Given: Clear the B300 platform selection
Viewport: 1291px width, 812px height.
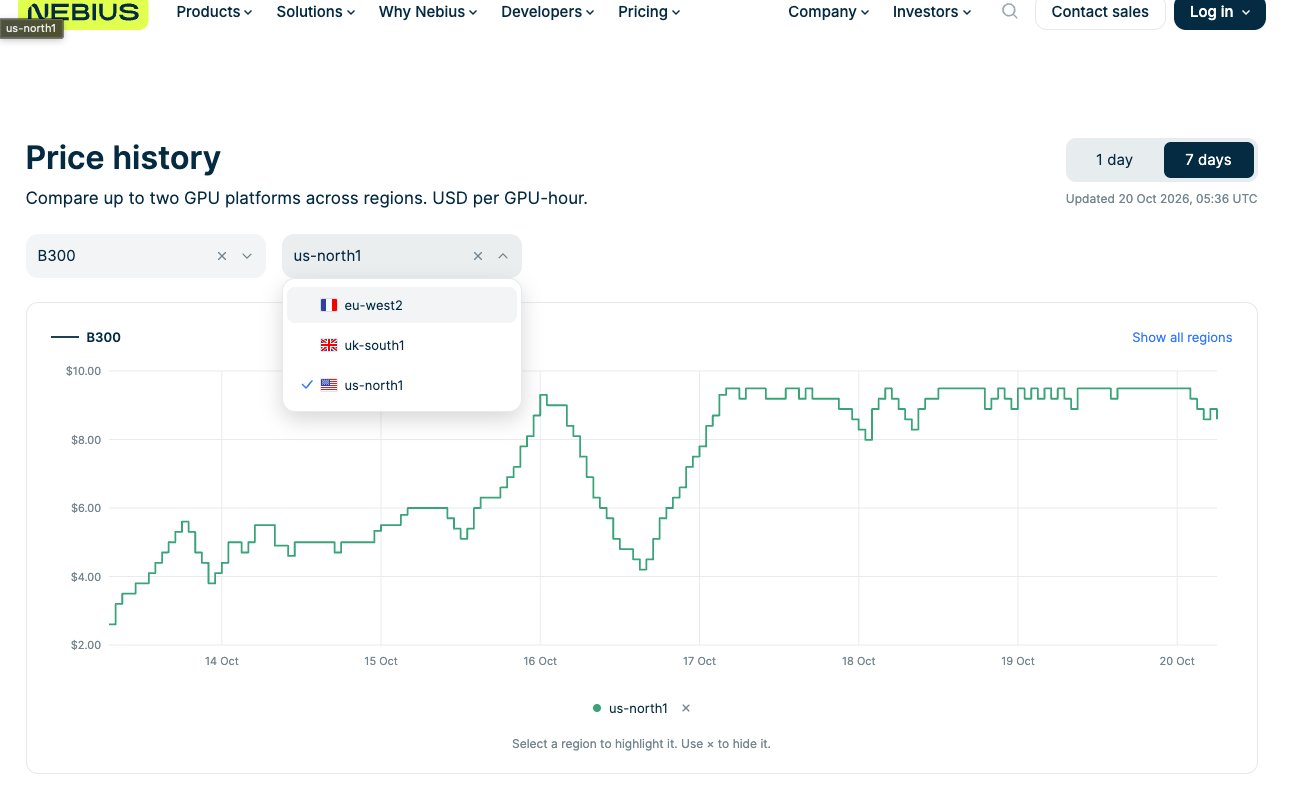Looking at the screenshot, I should coord(222,256).
